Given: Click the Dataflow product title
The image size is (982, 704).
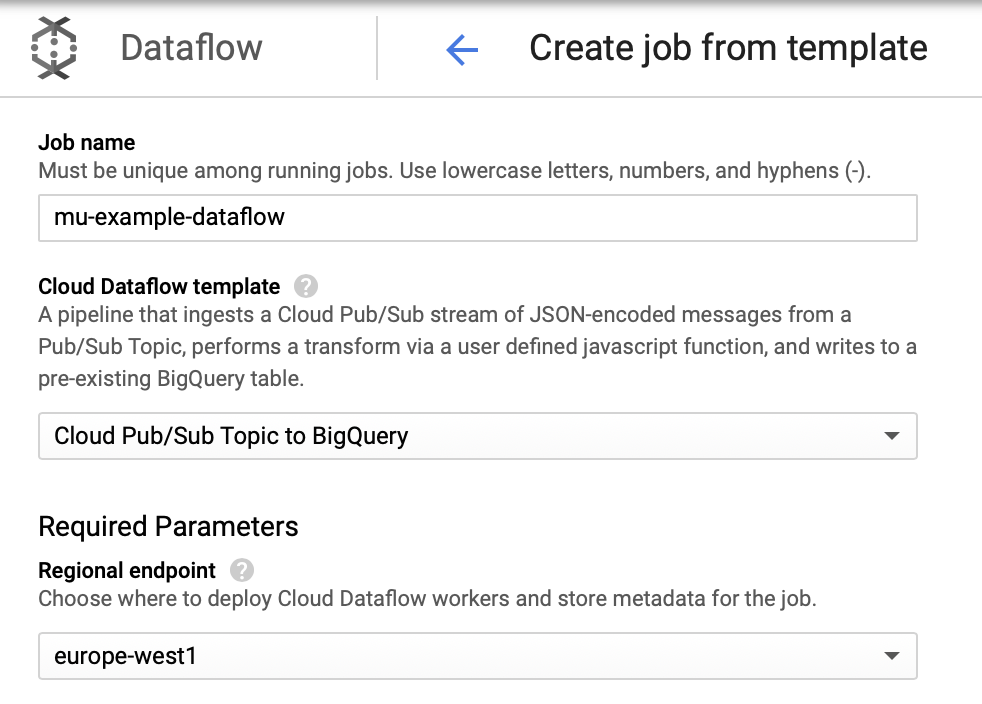Looking at the screenshot, I should 191,48.
